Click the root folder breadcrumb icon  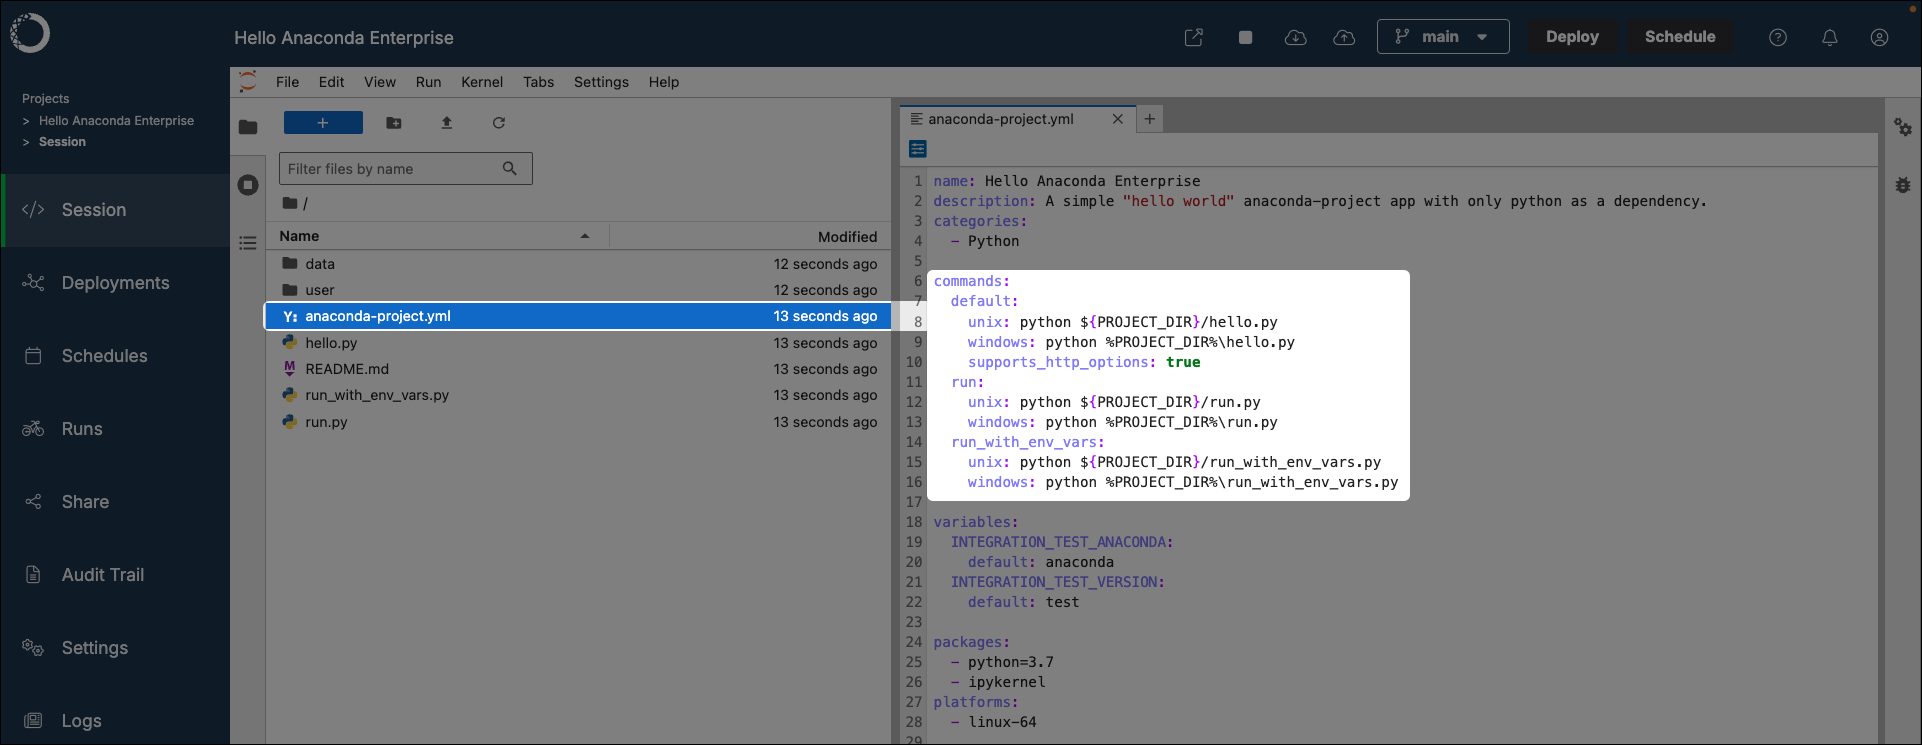(x=290, y=203)
